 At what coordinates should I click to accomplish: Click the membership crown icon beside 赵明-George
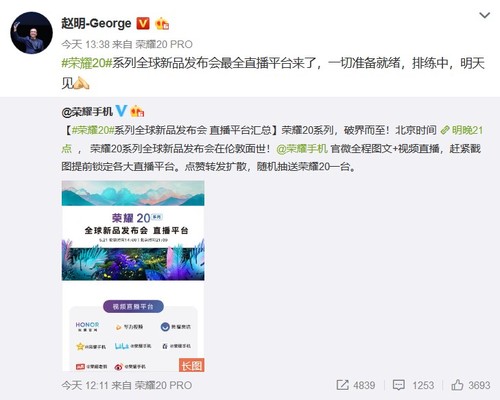pos(162,24)
